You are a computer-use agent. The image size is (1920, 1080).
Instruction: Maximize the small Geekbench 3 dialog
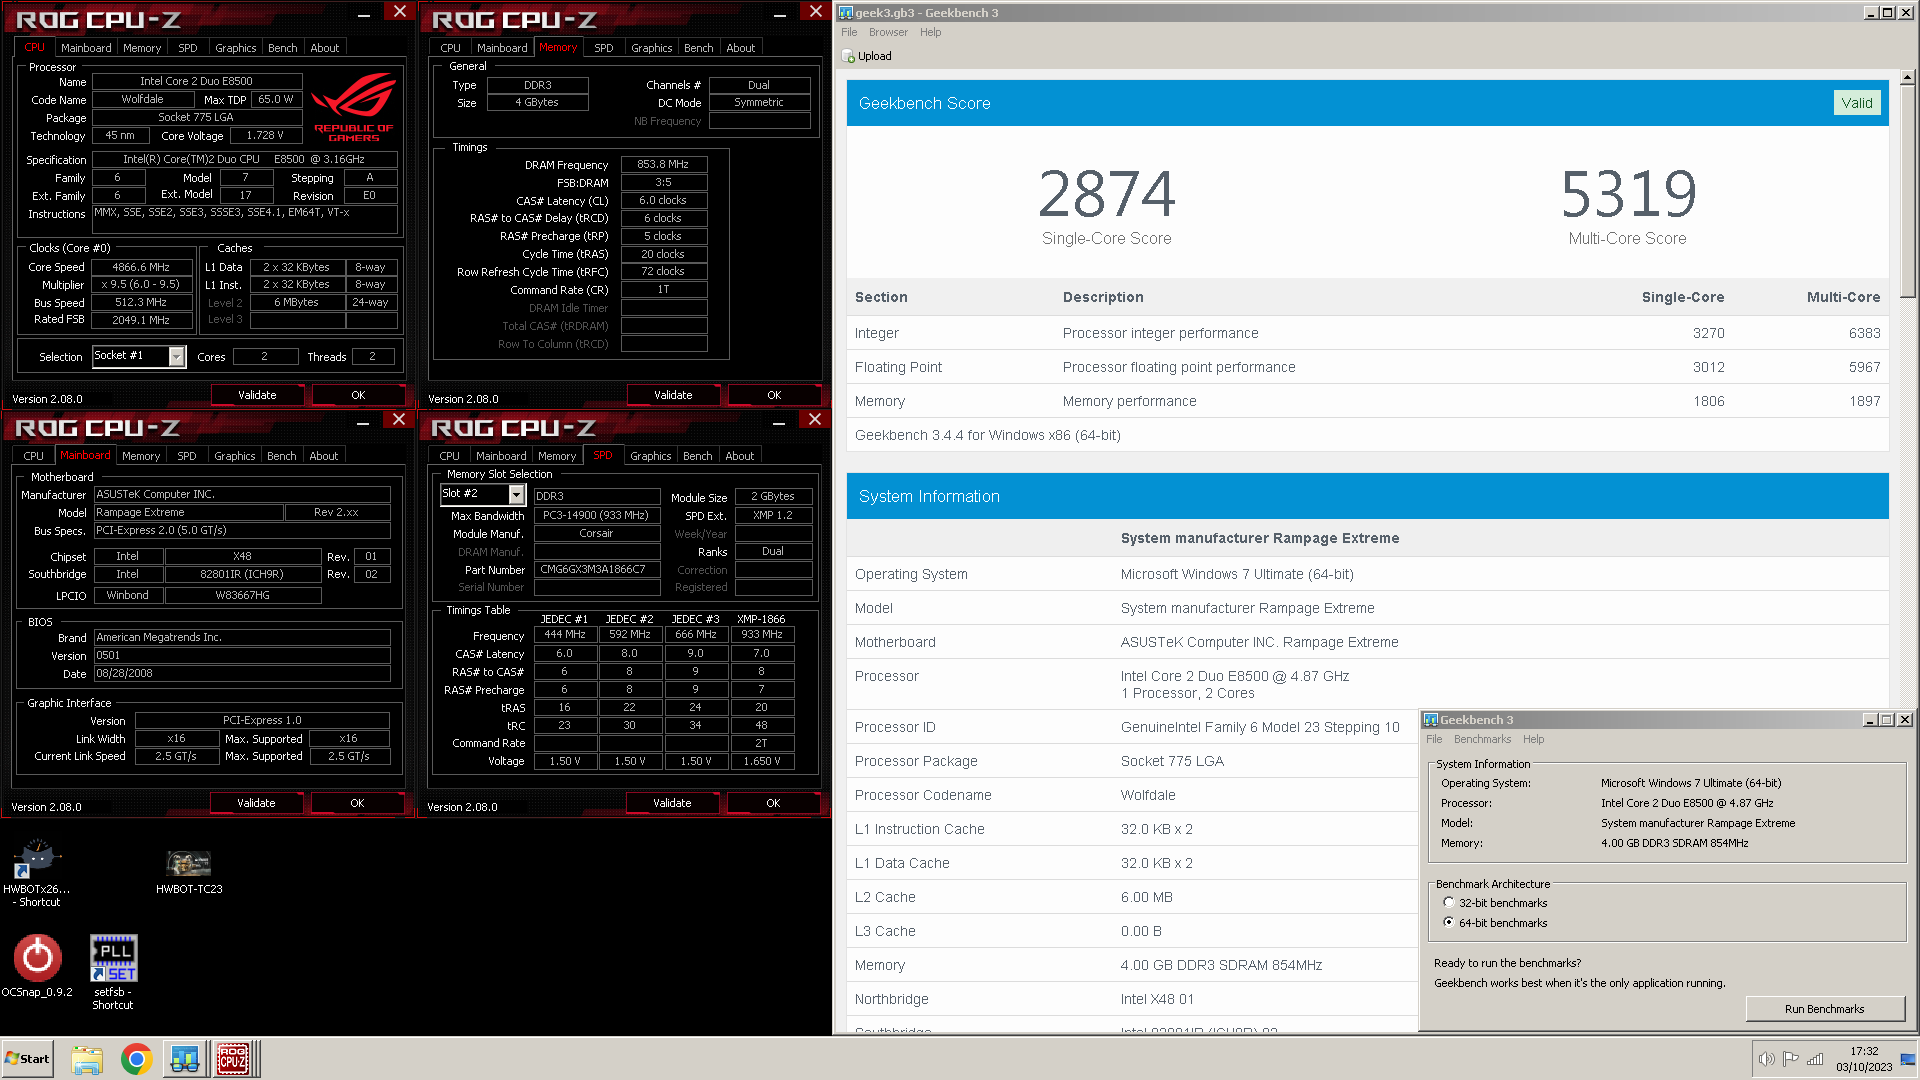point(1887,720)
